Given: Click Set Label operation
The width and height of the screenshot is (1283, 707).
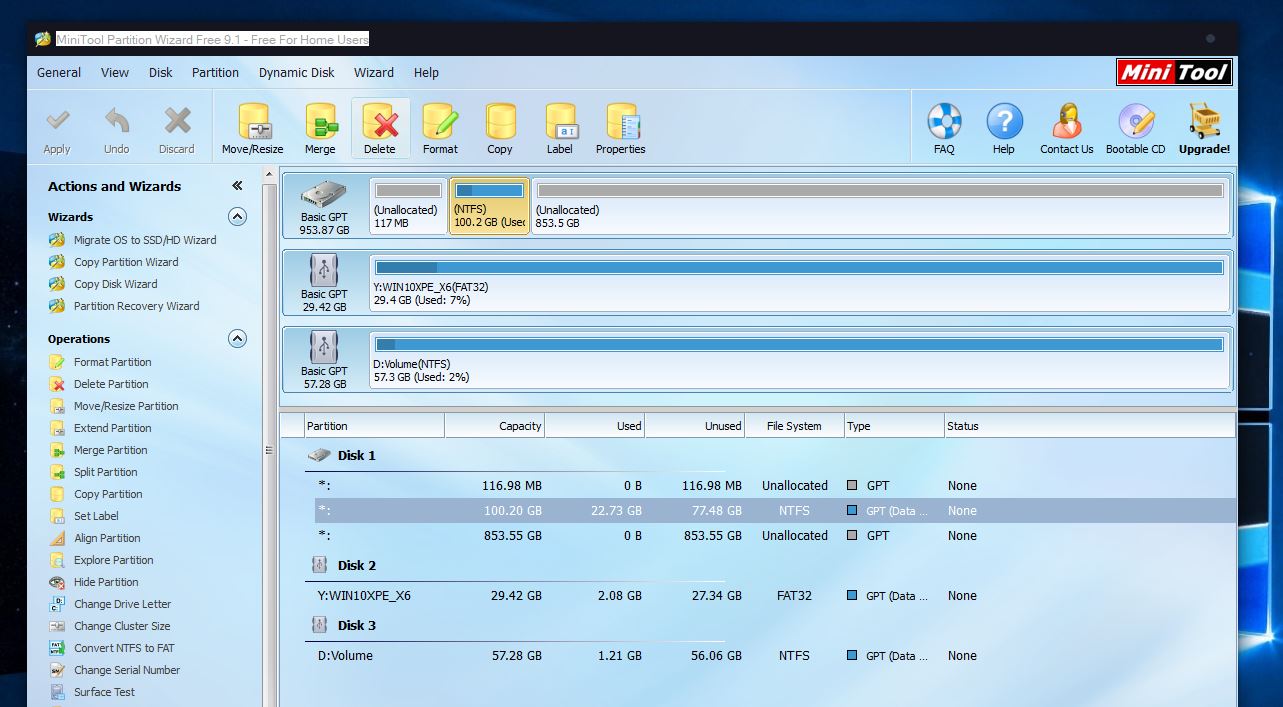Looking at the screenshot, I should (x=96, y=516).
